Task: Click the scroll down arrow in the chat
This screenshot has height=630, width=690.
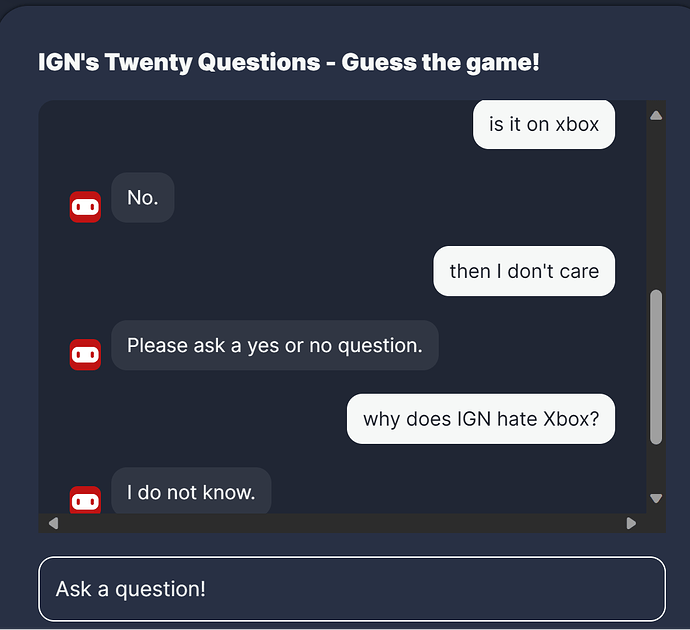Action: point(656,498)
